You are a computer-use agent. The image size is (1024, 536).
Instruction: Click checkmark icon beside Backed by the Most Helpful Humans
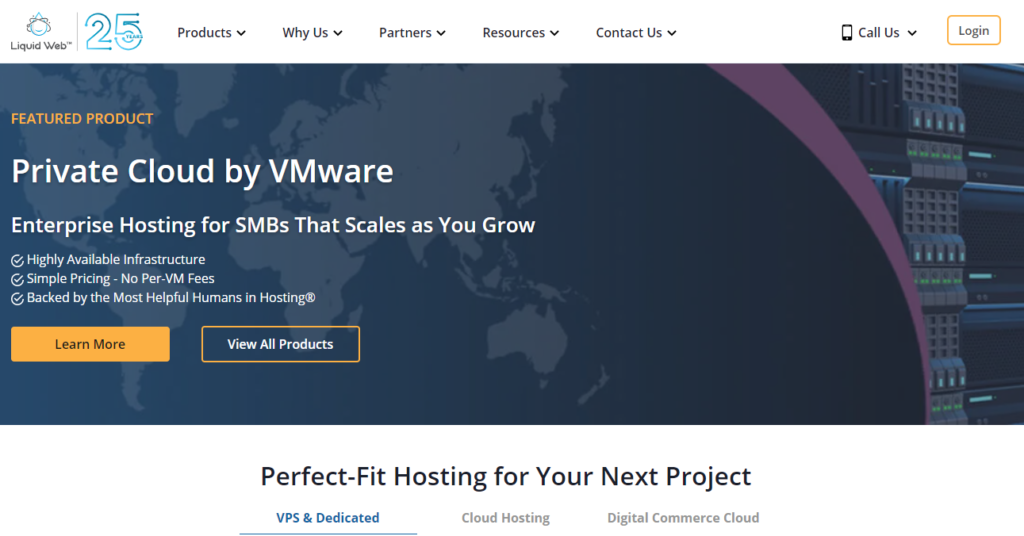pos(18,298)
